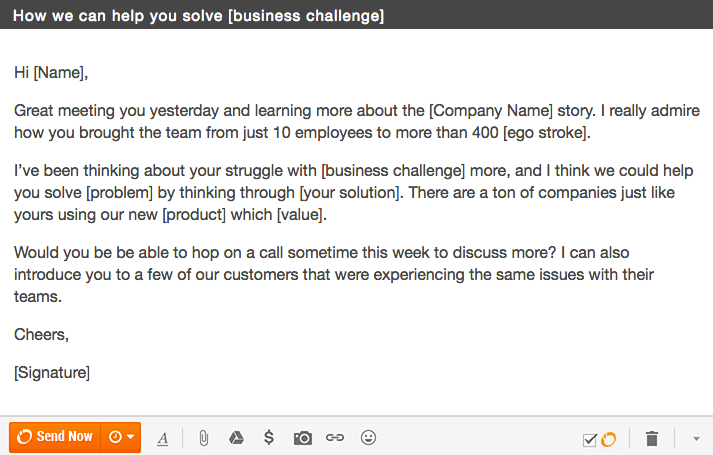713x455 pixels.
Task: Insert file from Google Drive
Action: coord(236,438)
